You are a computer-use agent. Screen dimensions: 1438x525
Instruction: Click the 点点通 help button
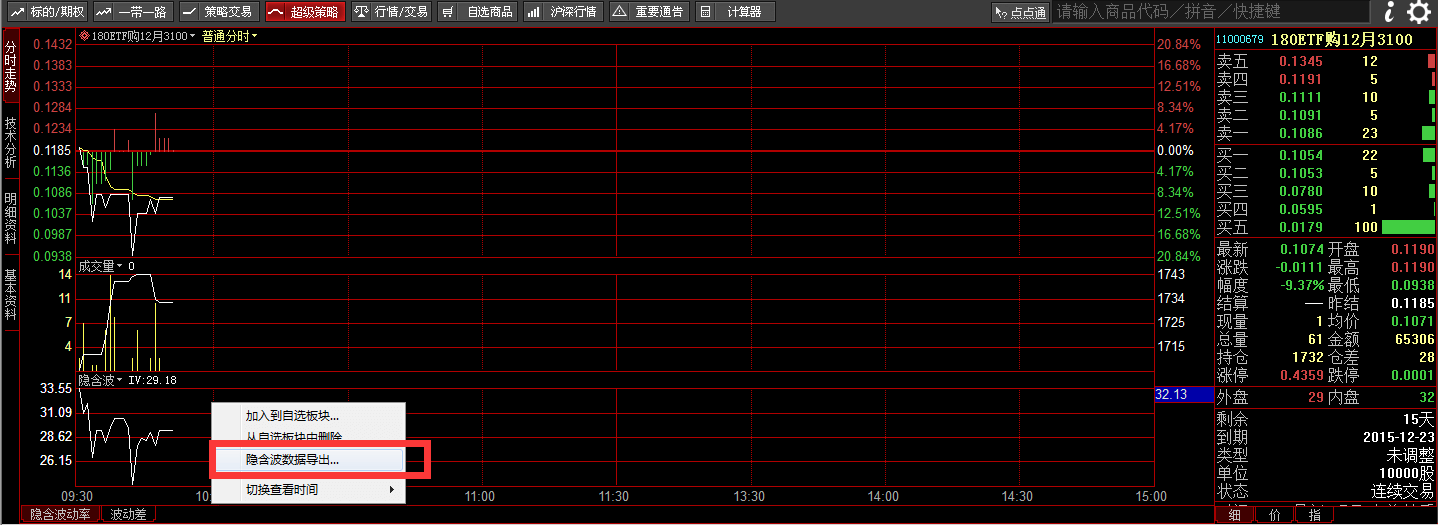click(x=1019, y=12)
